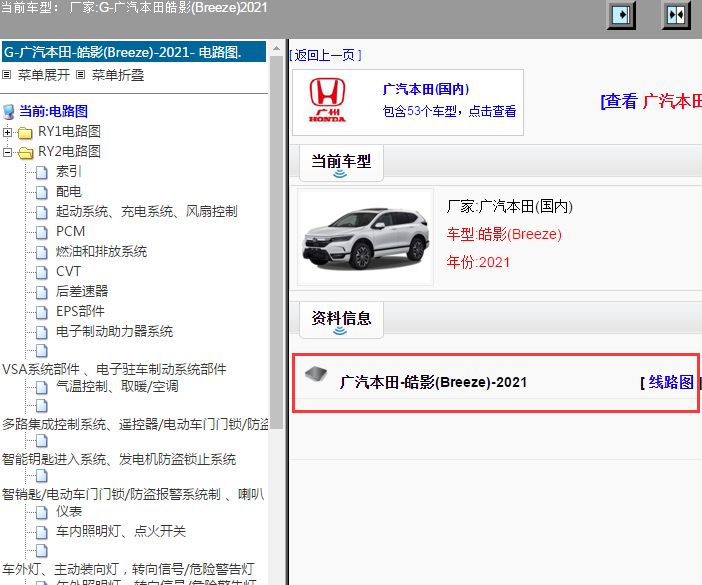Open 气温控制、取暖/空调 tree item
Viewport: 702px width, 585px height.
click(117, 386)
